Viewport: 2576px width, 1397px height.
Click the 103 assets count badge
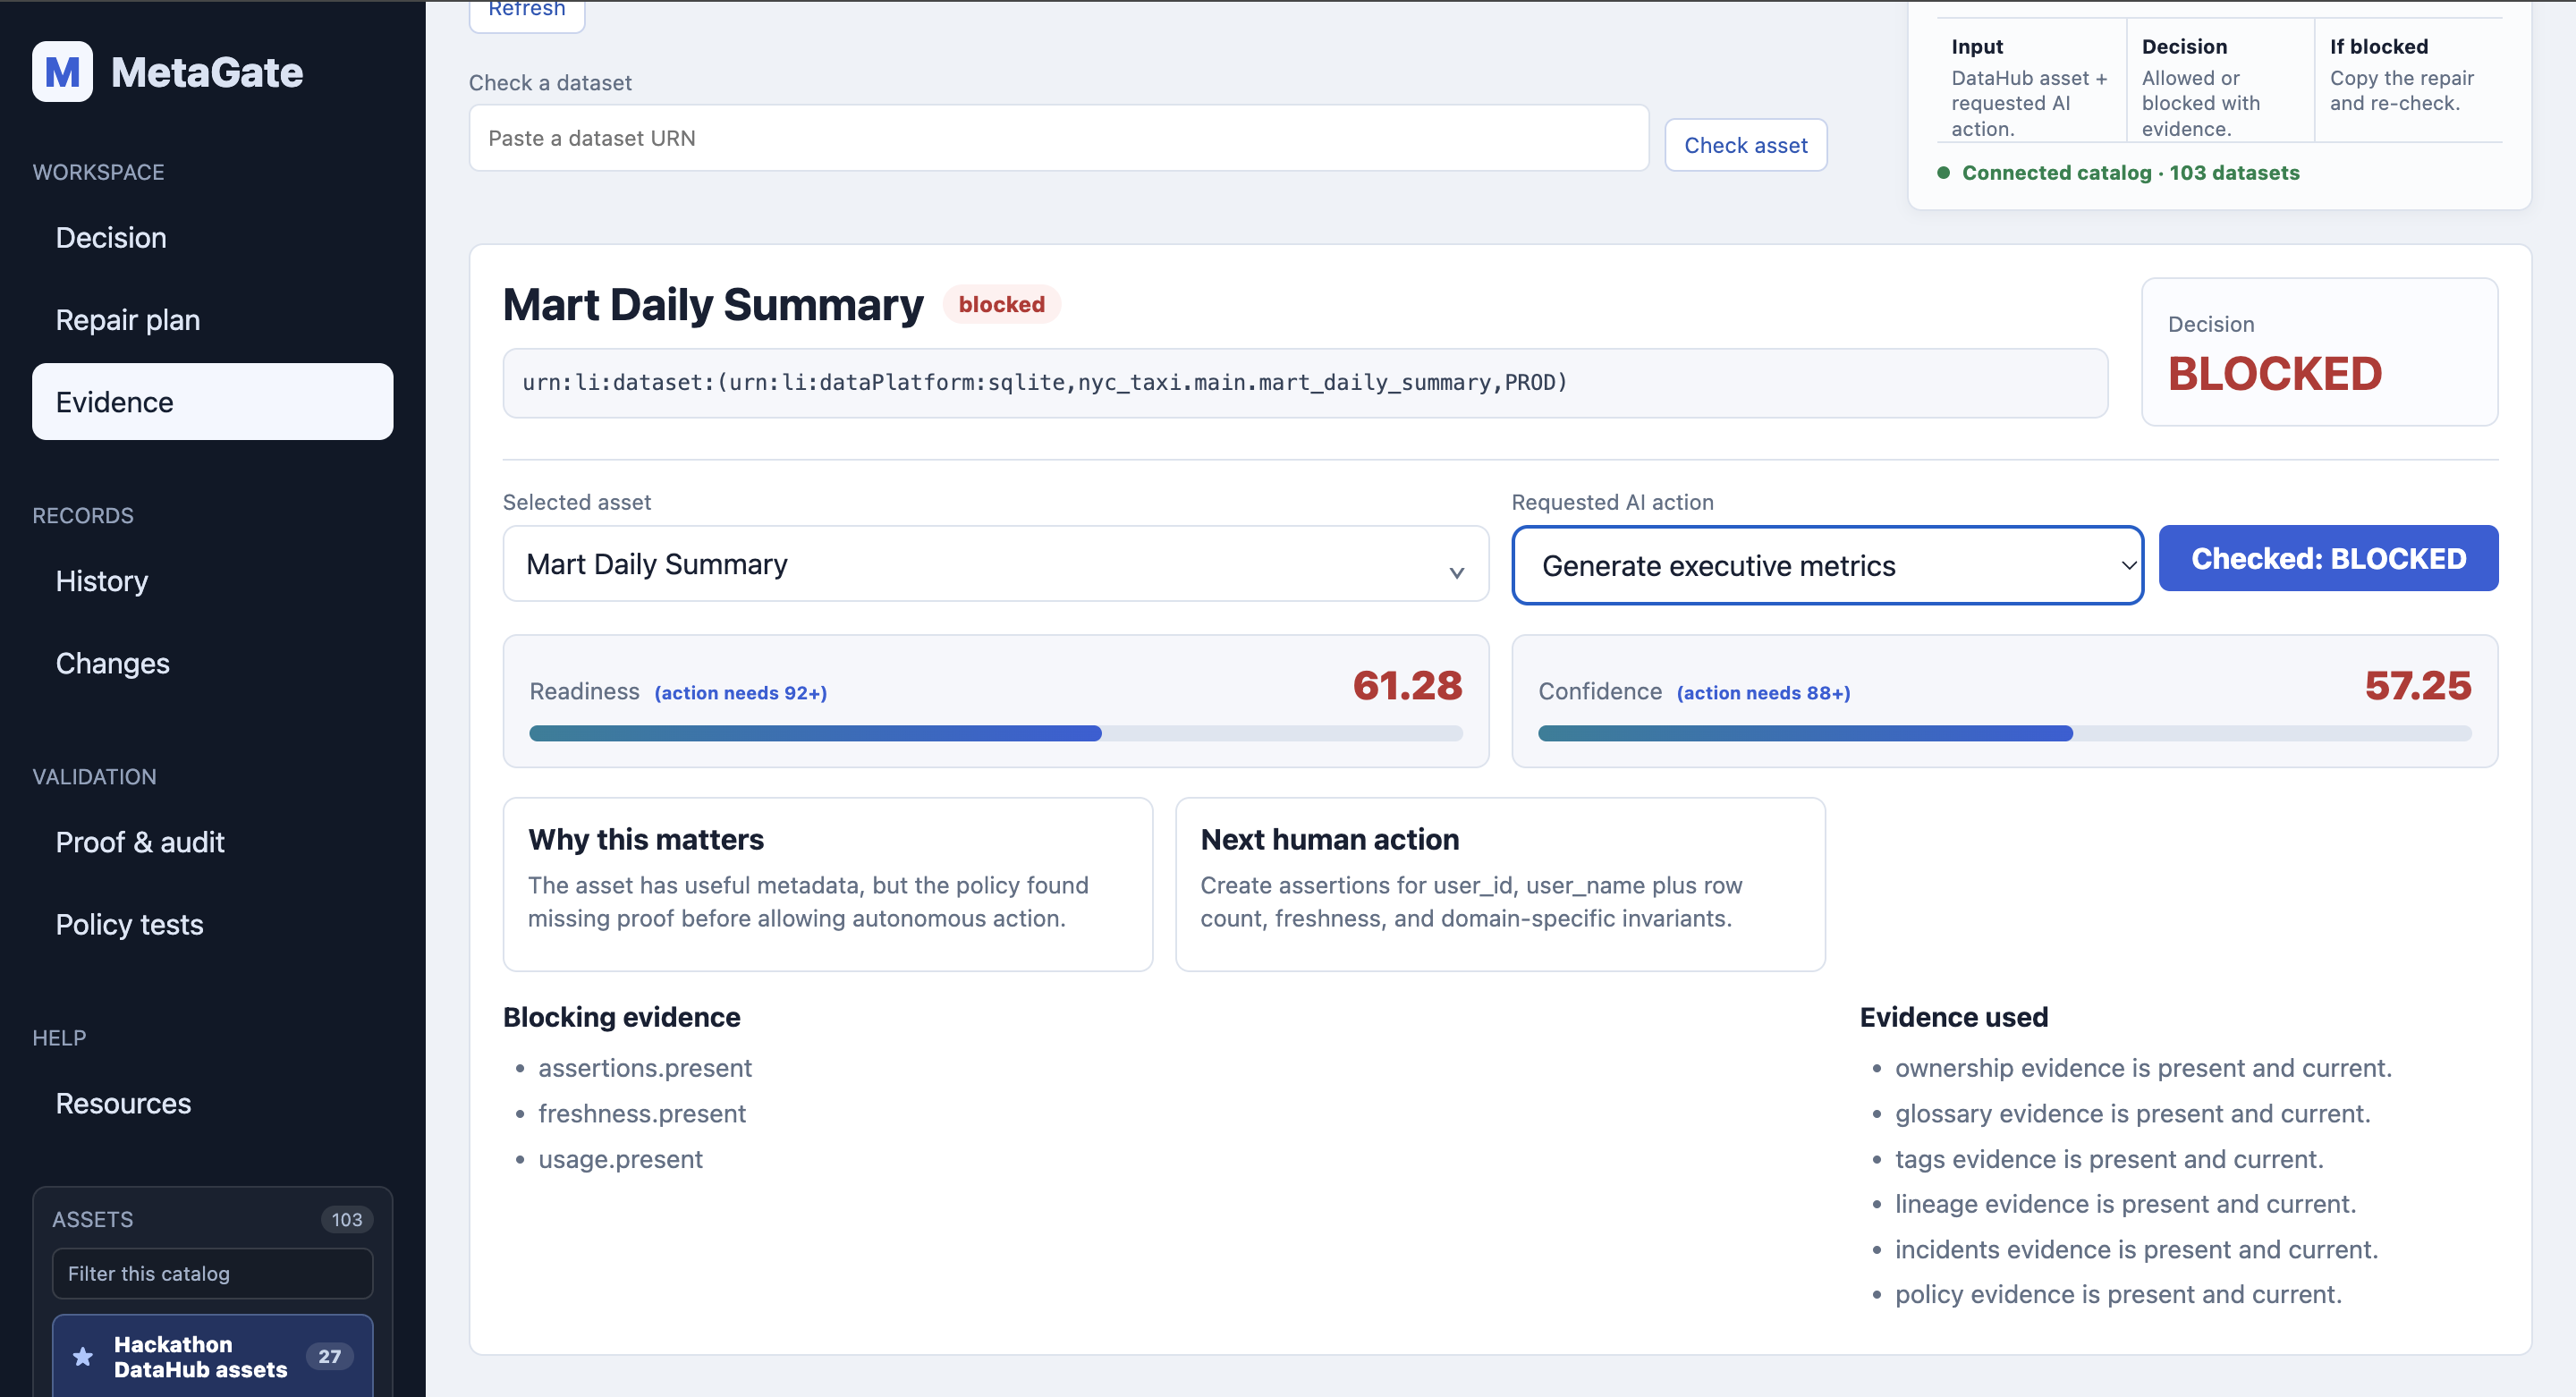346,1219
